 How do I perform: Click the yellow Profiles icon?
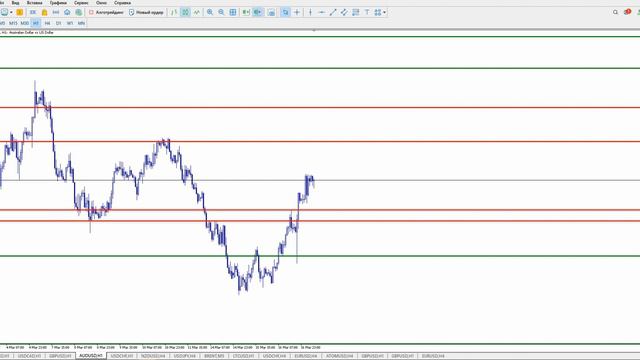coord(20,12)
